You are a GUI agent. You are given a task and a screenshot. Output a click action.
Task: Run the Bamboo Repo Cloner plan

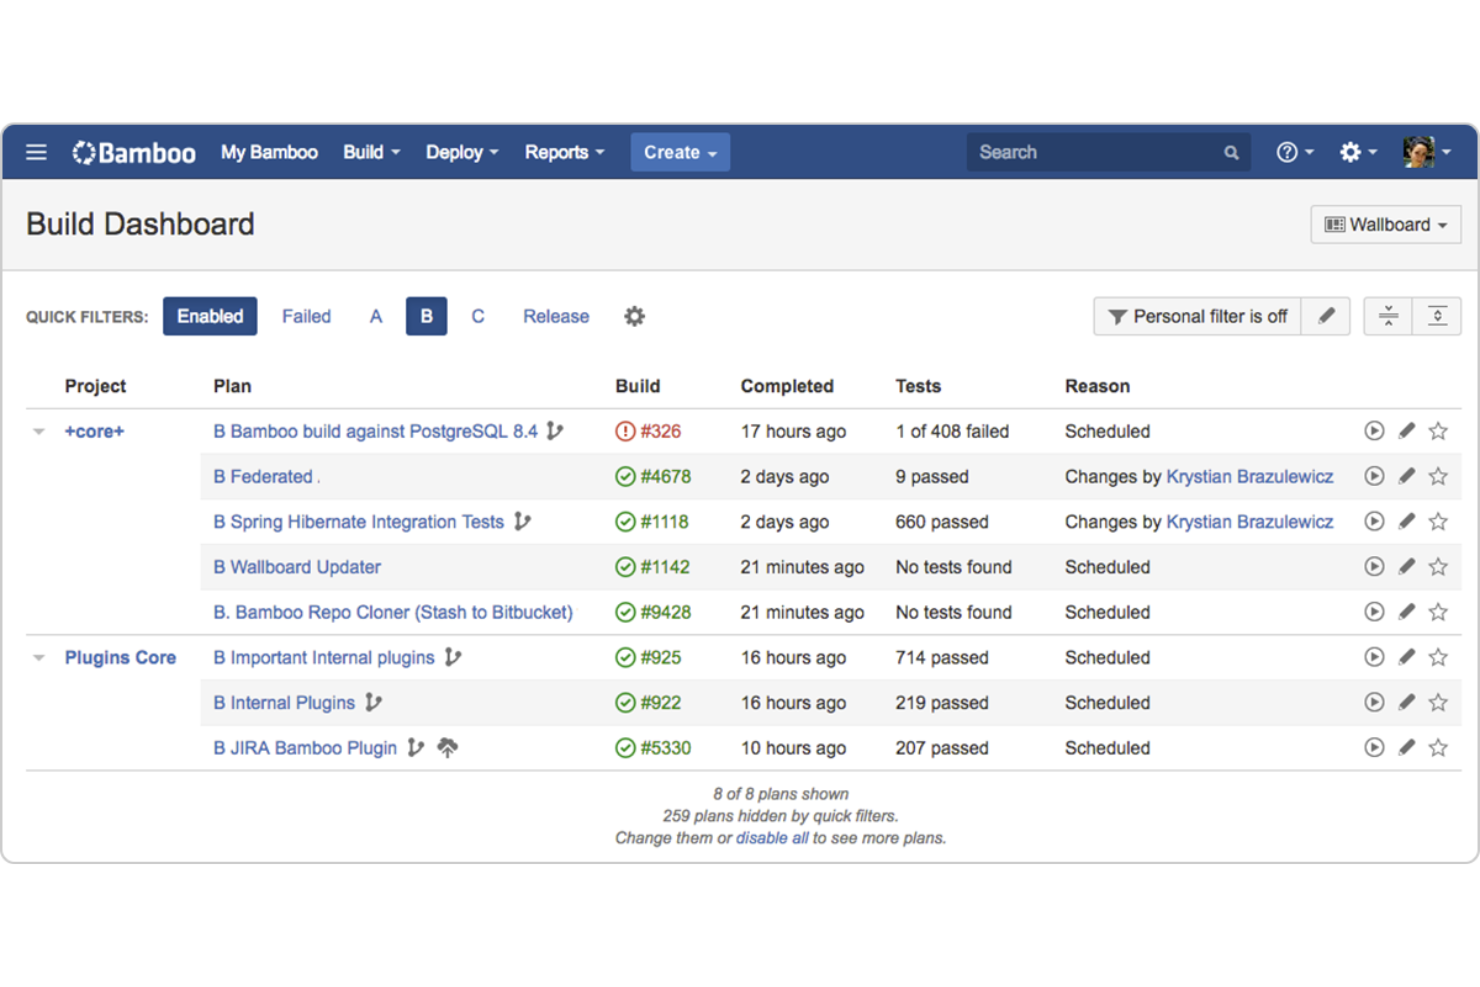click(x=1374, y=611)
